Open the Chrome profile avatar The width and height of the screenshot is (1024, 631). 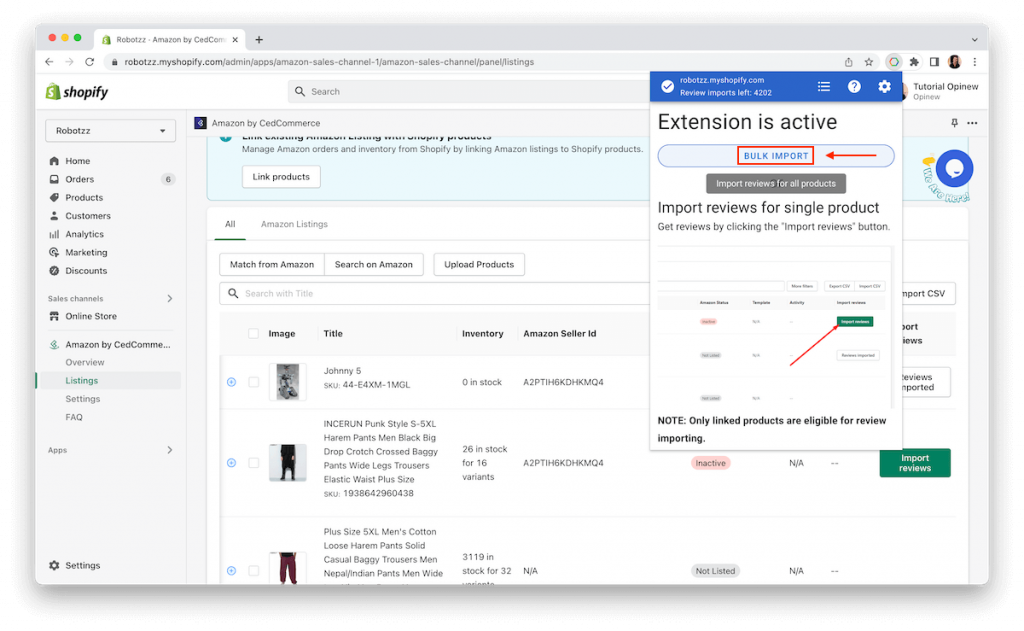[x=954, y=61]
